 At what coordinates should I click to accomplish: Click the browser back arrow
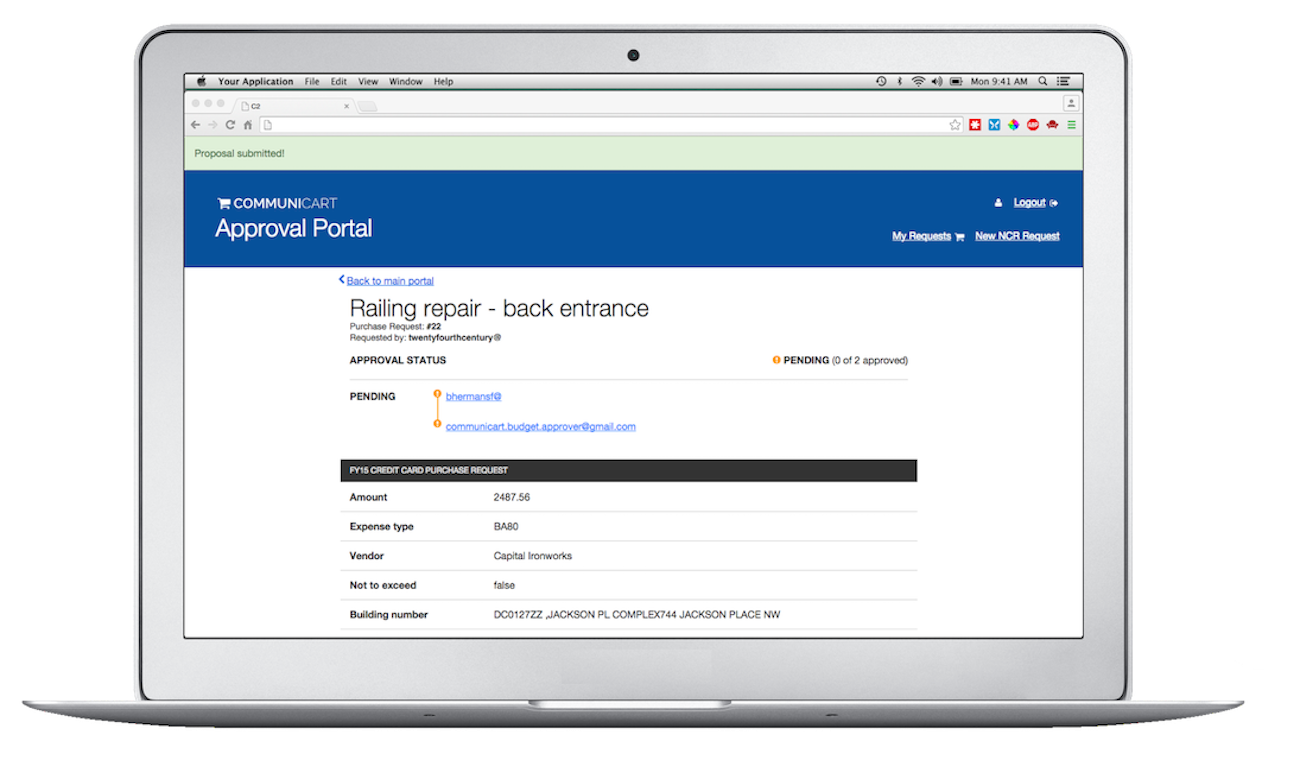click(x=195, y=124)
